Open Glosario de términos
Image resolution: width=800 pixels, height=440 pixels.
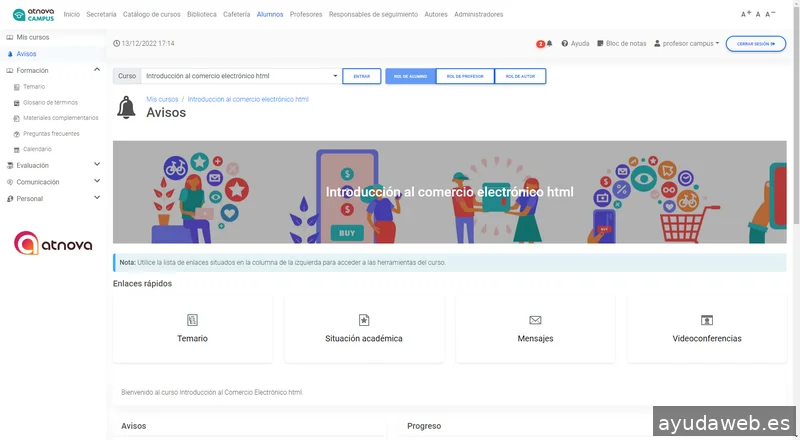pos(50,103)
